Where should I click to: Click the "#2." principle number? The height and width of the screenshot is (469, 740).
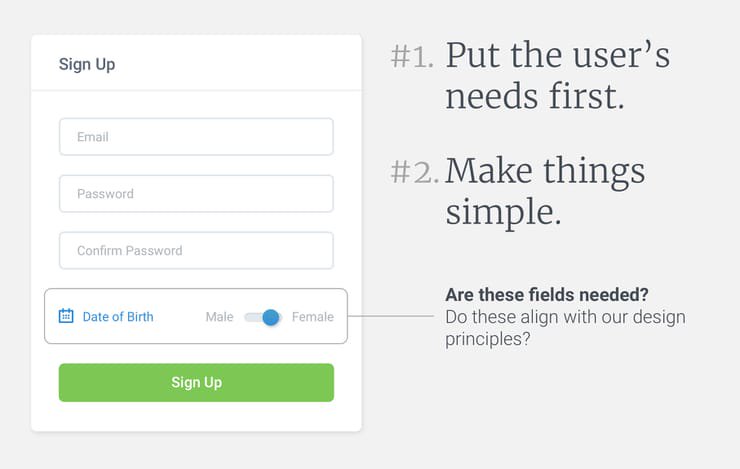(x=414, y=172)
